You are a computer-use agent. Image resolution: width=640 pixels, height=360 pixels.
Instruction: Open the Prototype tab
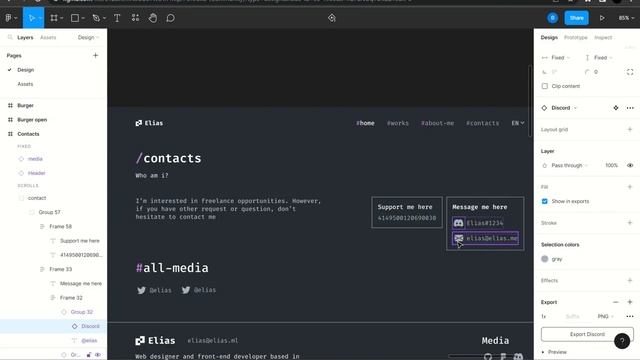[x=576, y=37]
